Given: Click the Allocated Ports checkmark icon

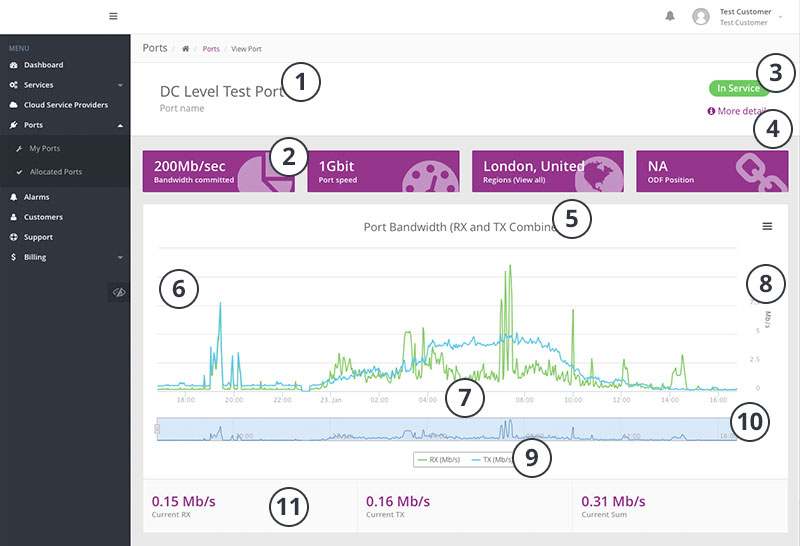Looking at the screenshot, I should (x=19, y=172).
